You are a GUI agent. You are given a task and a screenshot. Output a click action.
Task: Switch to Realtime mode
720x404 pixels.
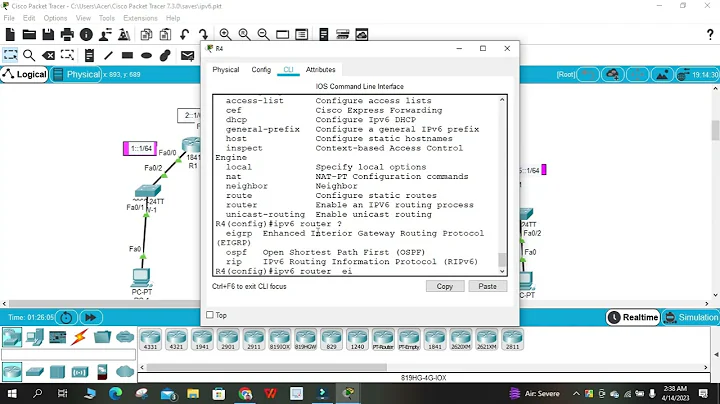tap(633, 317)
